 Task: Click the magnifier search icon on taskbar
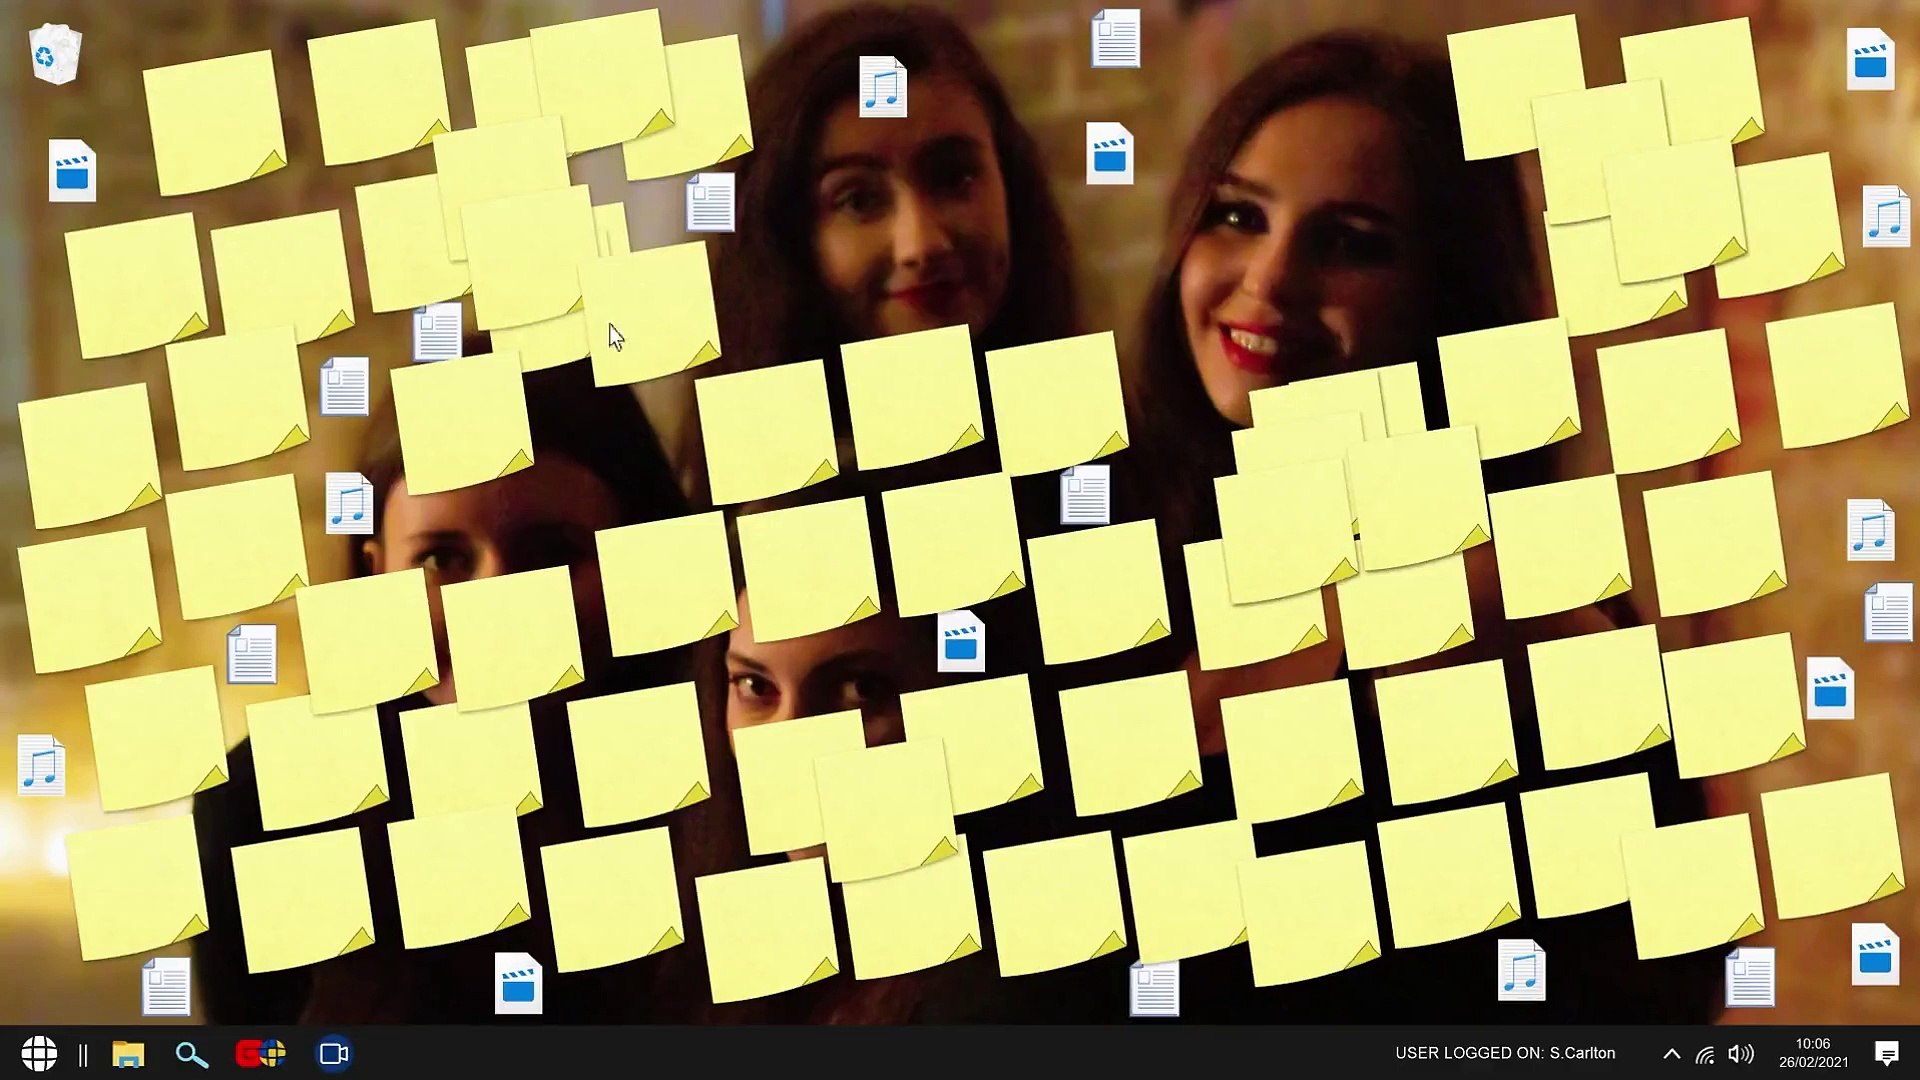point(191,1054)
